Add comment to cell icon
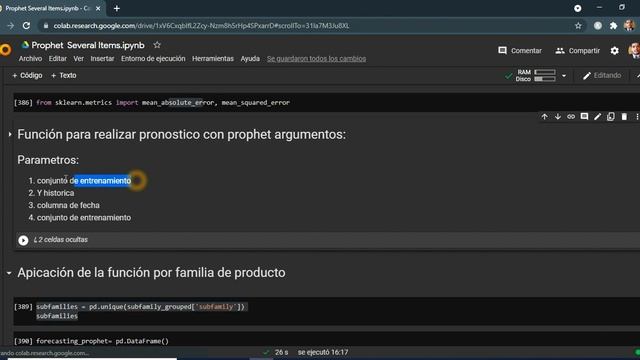The image size is (640, 360). [584, 117]
